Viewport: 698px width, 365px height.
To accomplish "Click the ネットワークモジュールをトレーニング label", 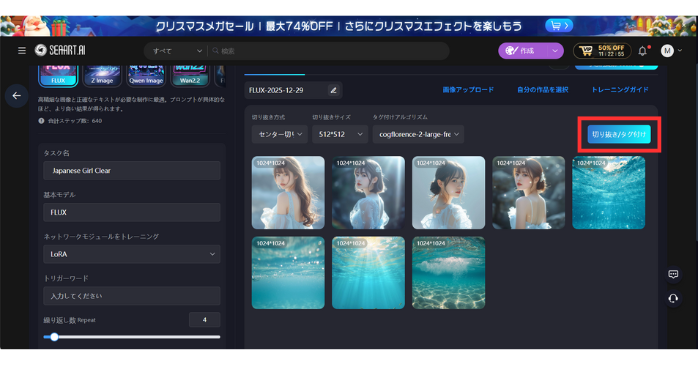I will coord(101,236).
